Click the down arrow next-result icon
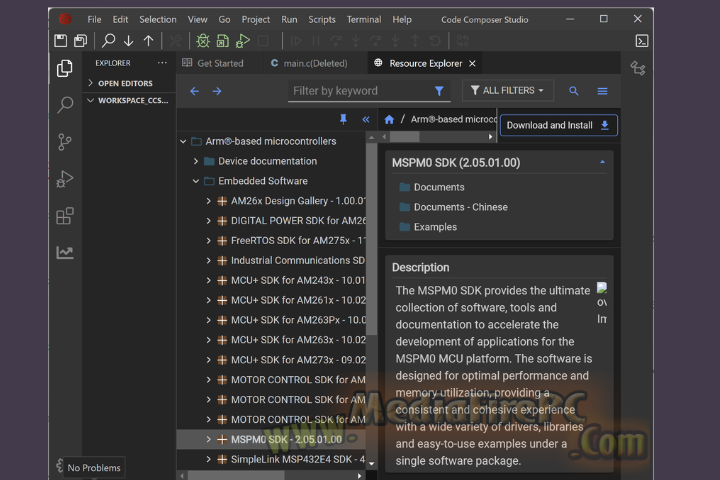720x480 pixels. [x=129, y=41]
